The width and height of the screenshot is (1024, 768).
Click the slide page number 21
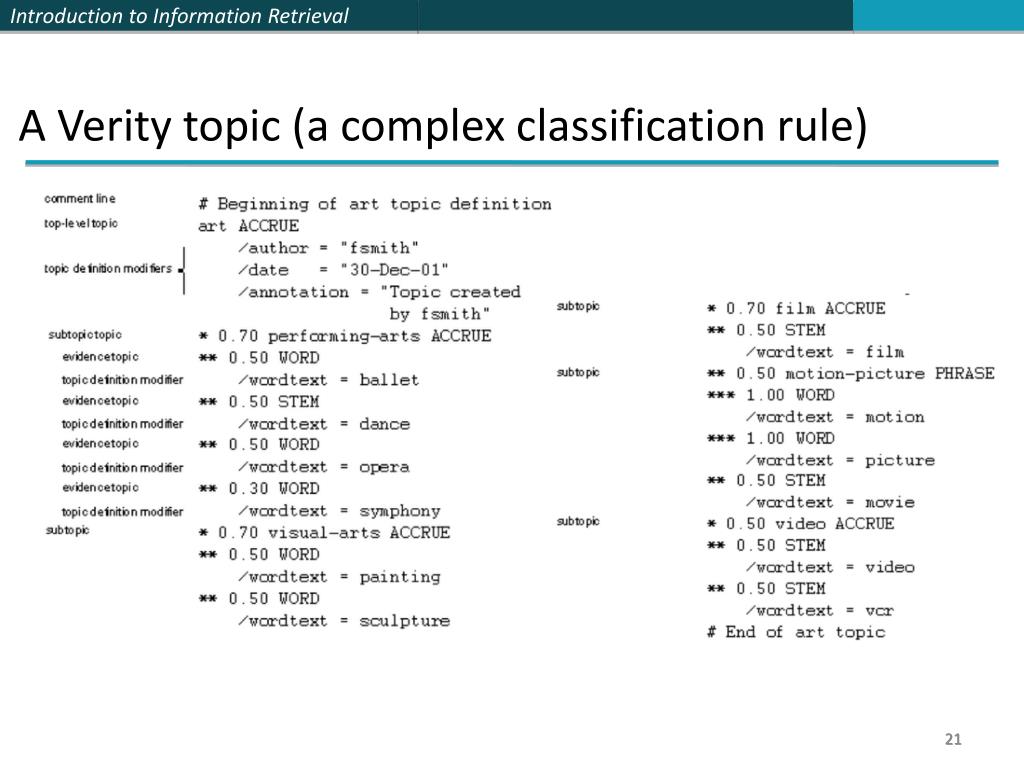tap(953, 739)
